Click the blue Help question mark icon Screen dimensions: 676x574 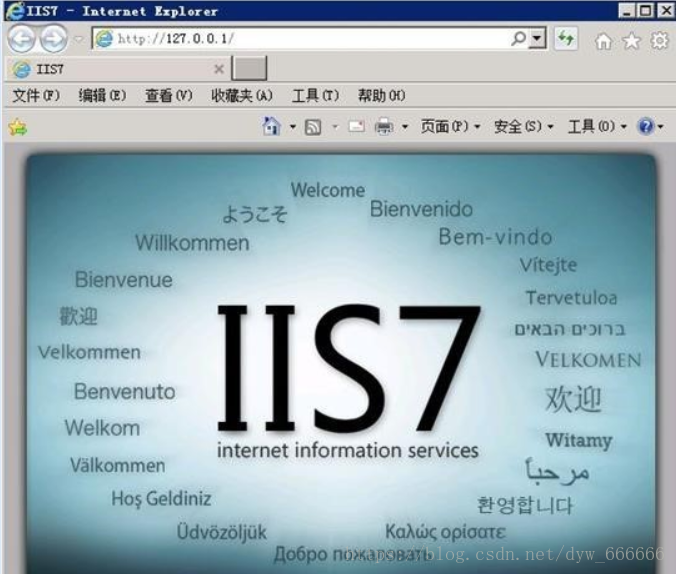click(646, 127)
